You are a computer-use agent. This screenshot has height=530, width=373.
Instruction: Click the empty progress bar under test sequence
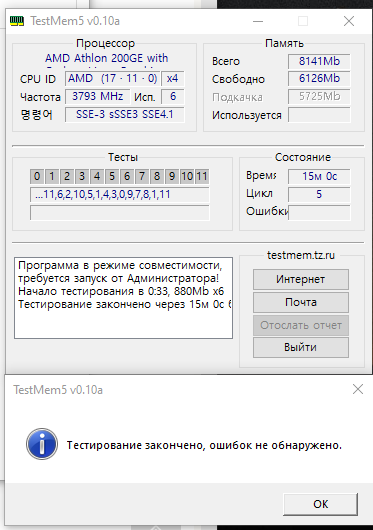120,213
